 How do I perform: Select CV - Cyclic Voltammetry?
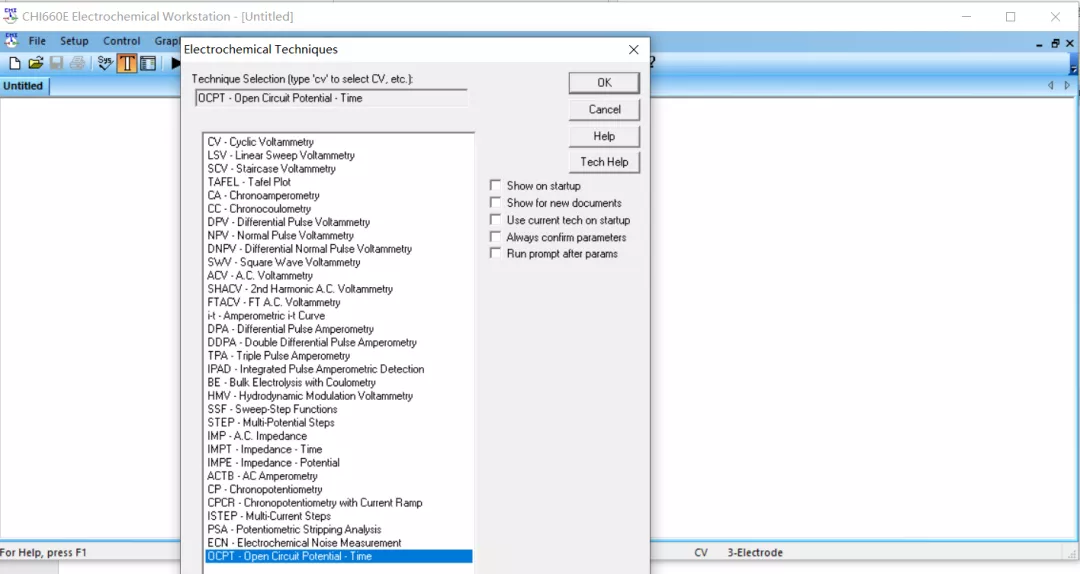tap(260, 142)
